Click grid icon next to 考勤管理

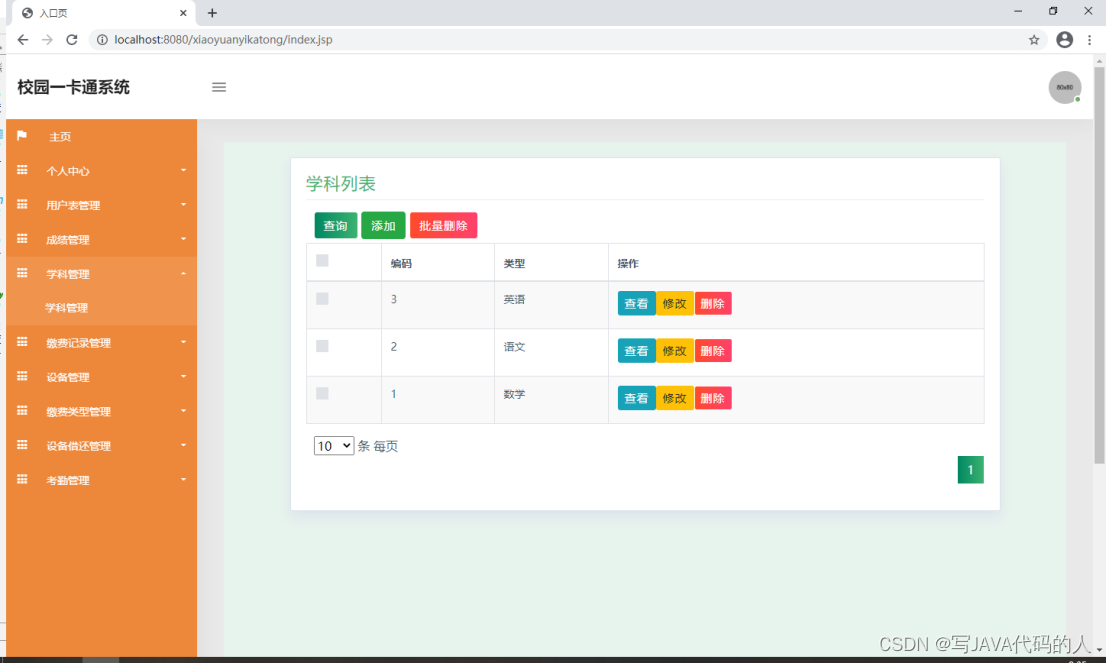tap(22, 479)
